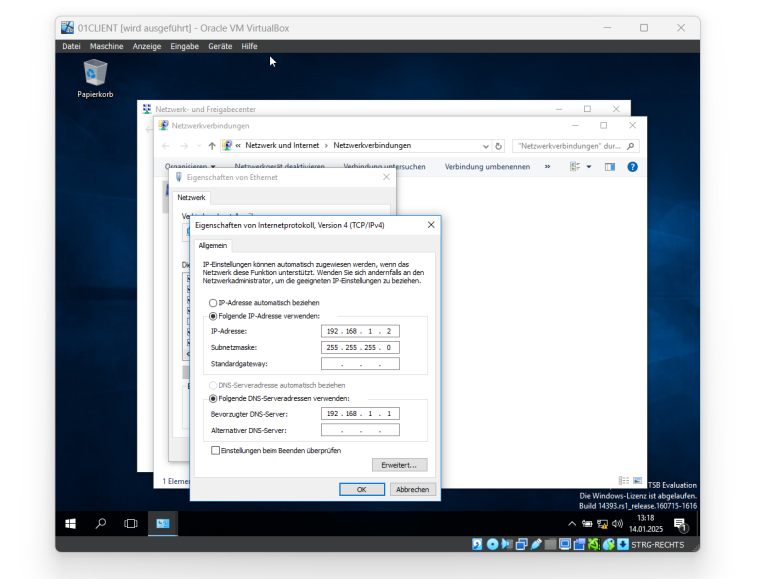
Task: Click the tray volume speaker icon
Action: (617, 524)
